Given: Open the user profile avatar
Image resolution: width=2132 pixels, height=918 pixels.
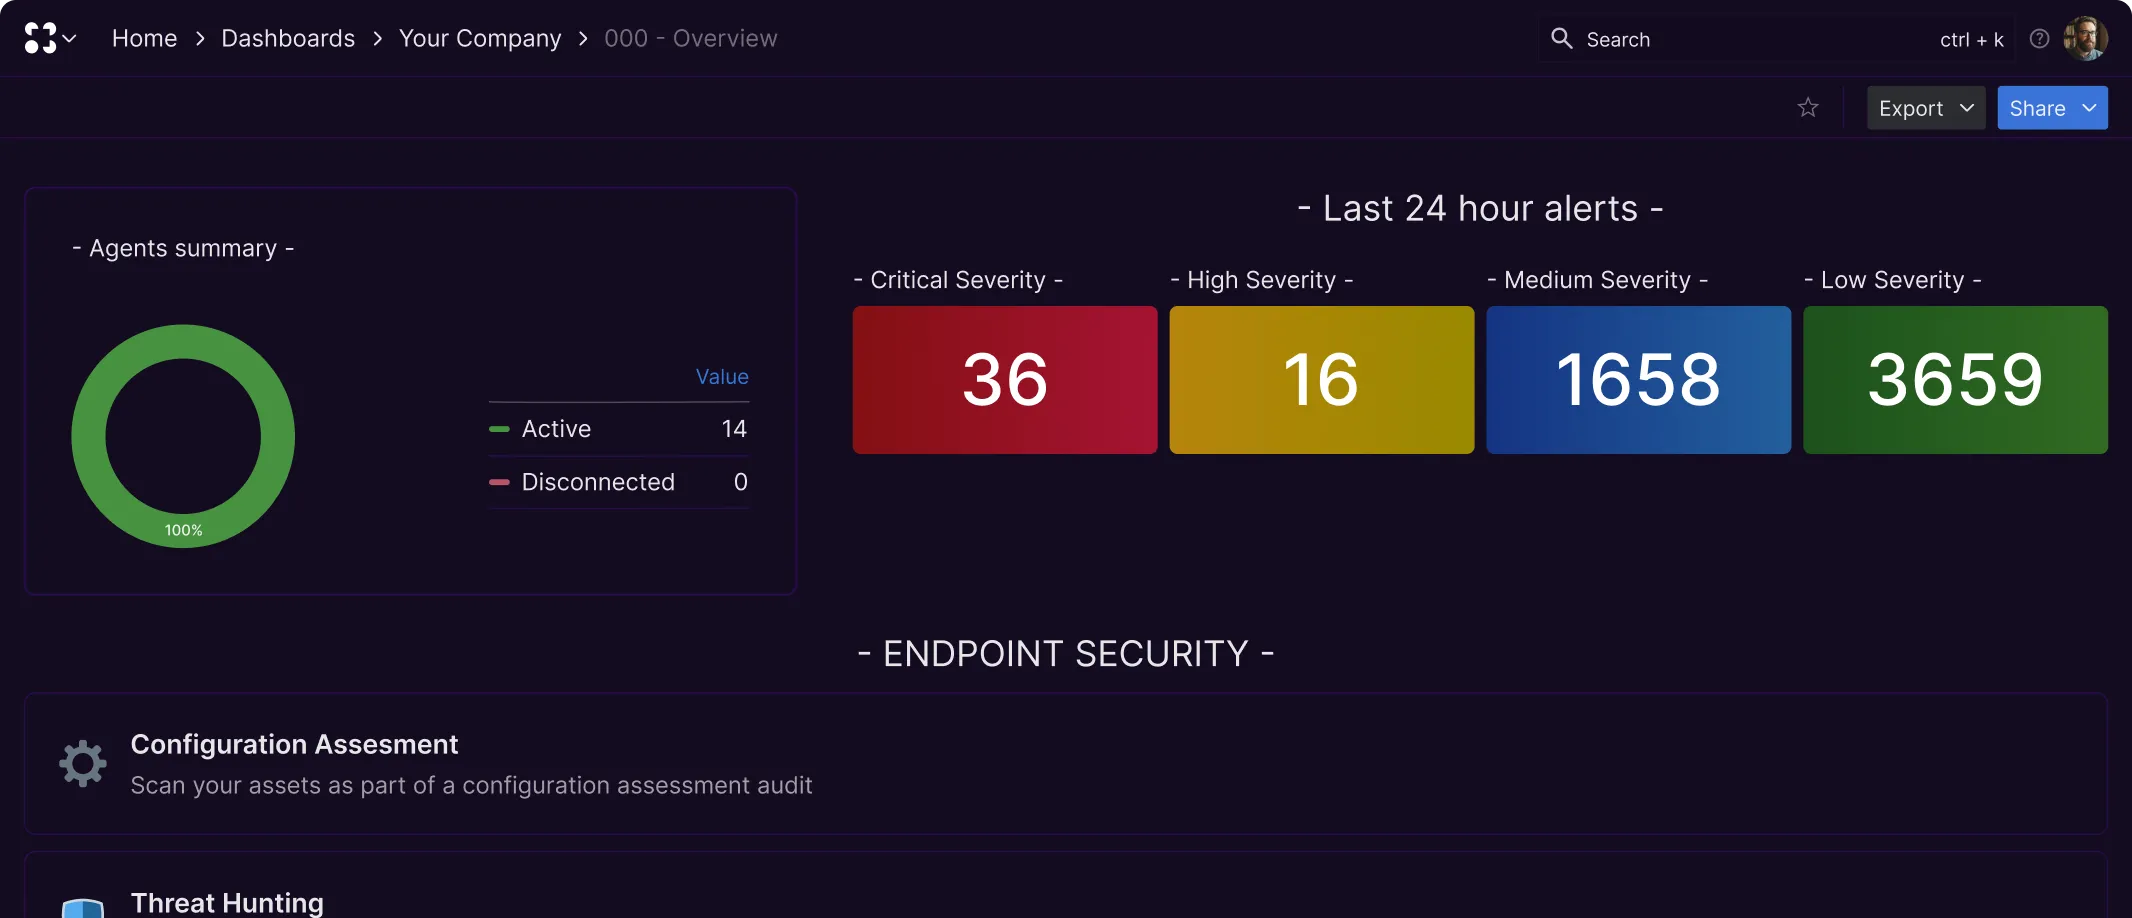Looking at the screenshot, I should point(2085,38).
